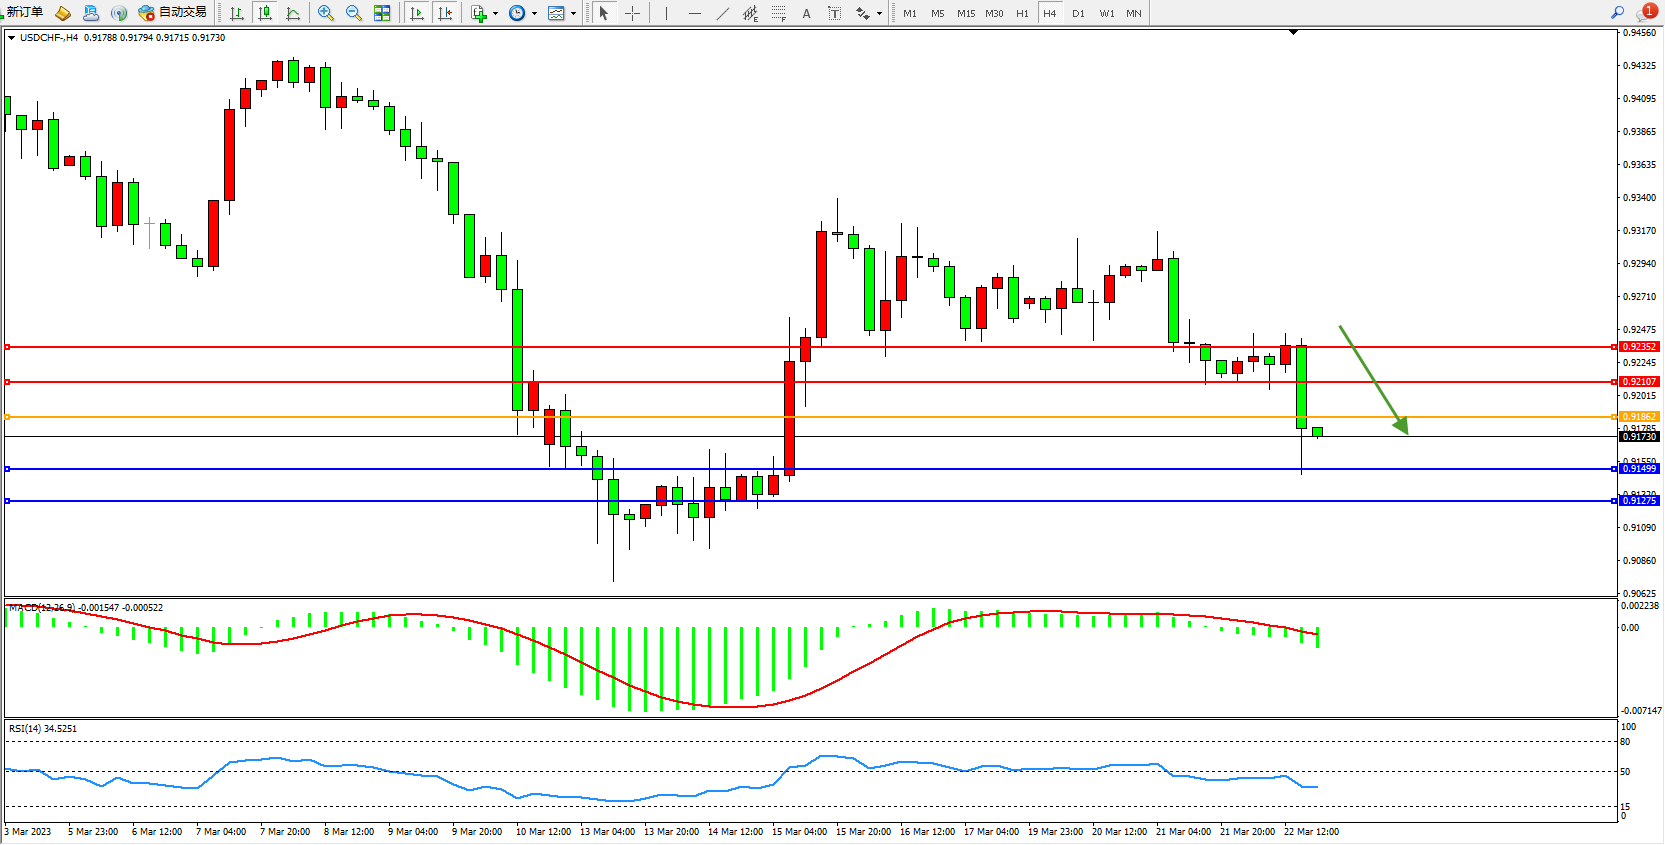The height and width of the screenshot is (845, 1665).
Task: Expand the chart templates dropdown arrow
Action: 573,13
